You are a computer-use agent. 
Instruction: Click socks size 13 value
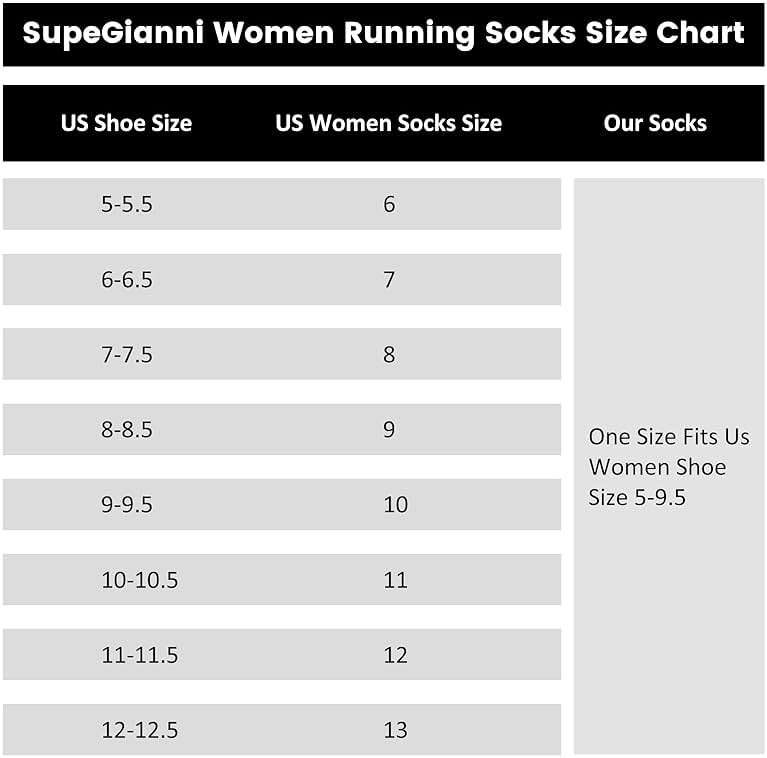pos(396,730)
